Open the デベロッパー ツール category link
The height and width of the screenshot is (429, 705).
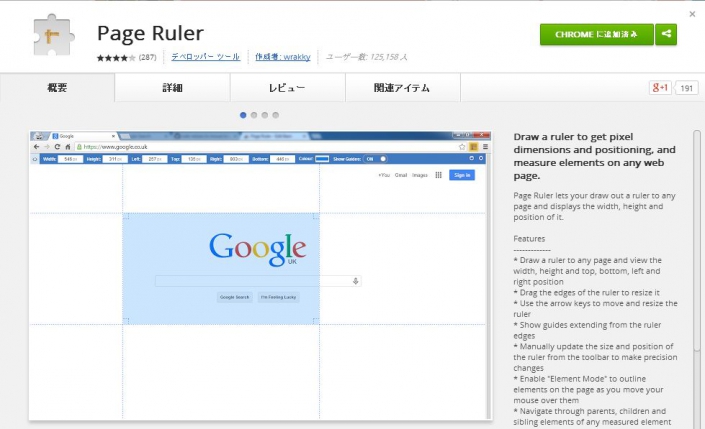point(205,57)
